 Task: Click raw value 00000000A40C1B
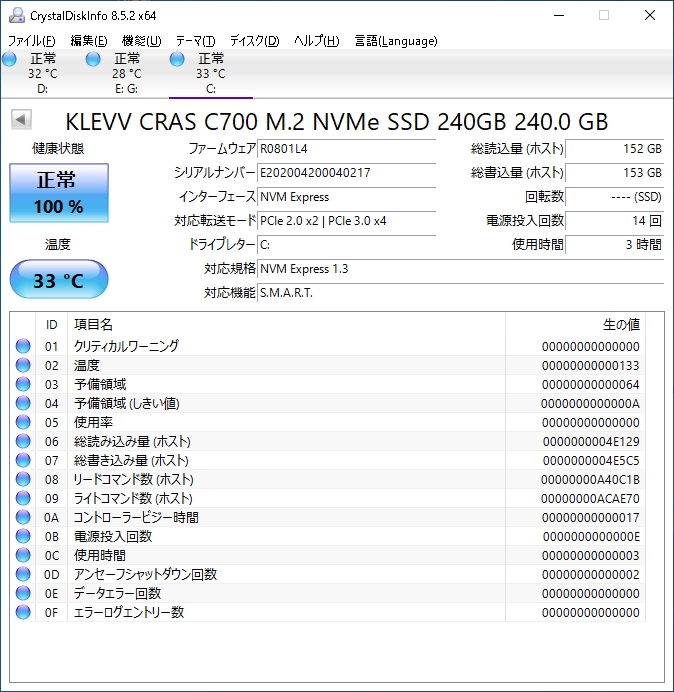[x=591, y=480]
